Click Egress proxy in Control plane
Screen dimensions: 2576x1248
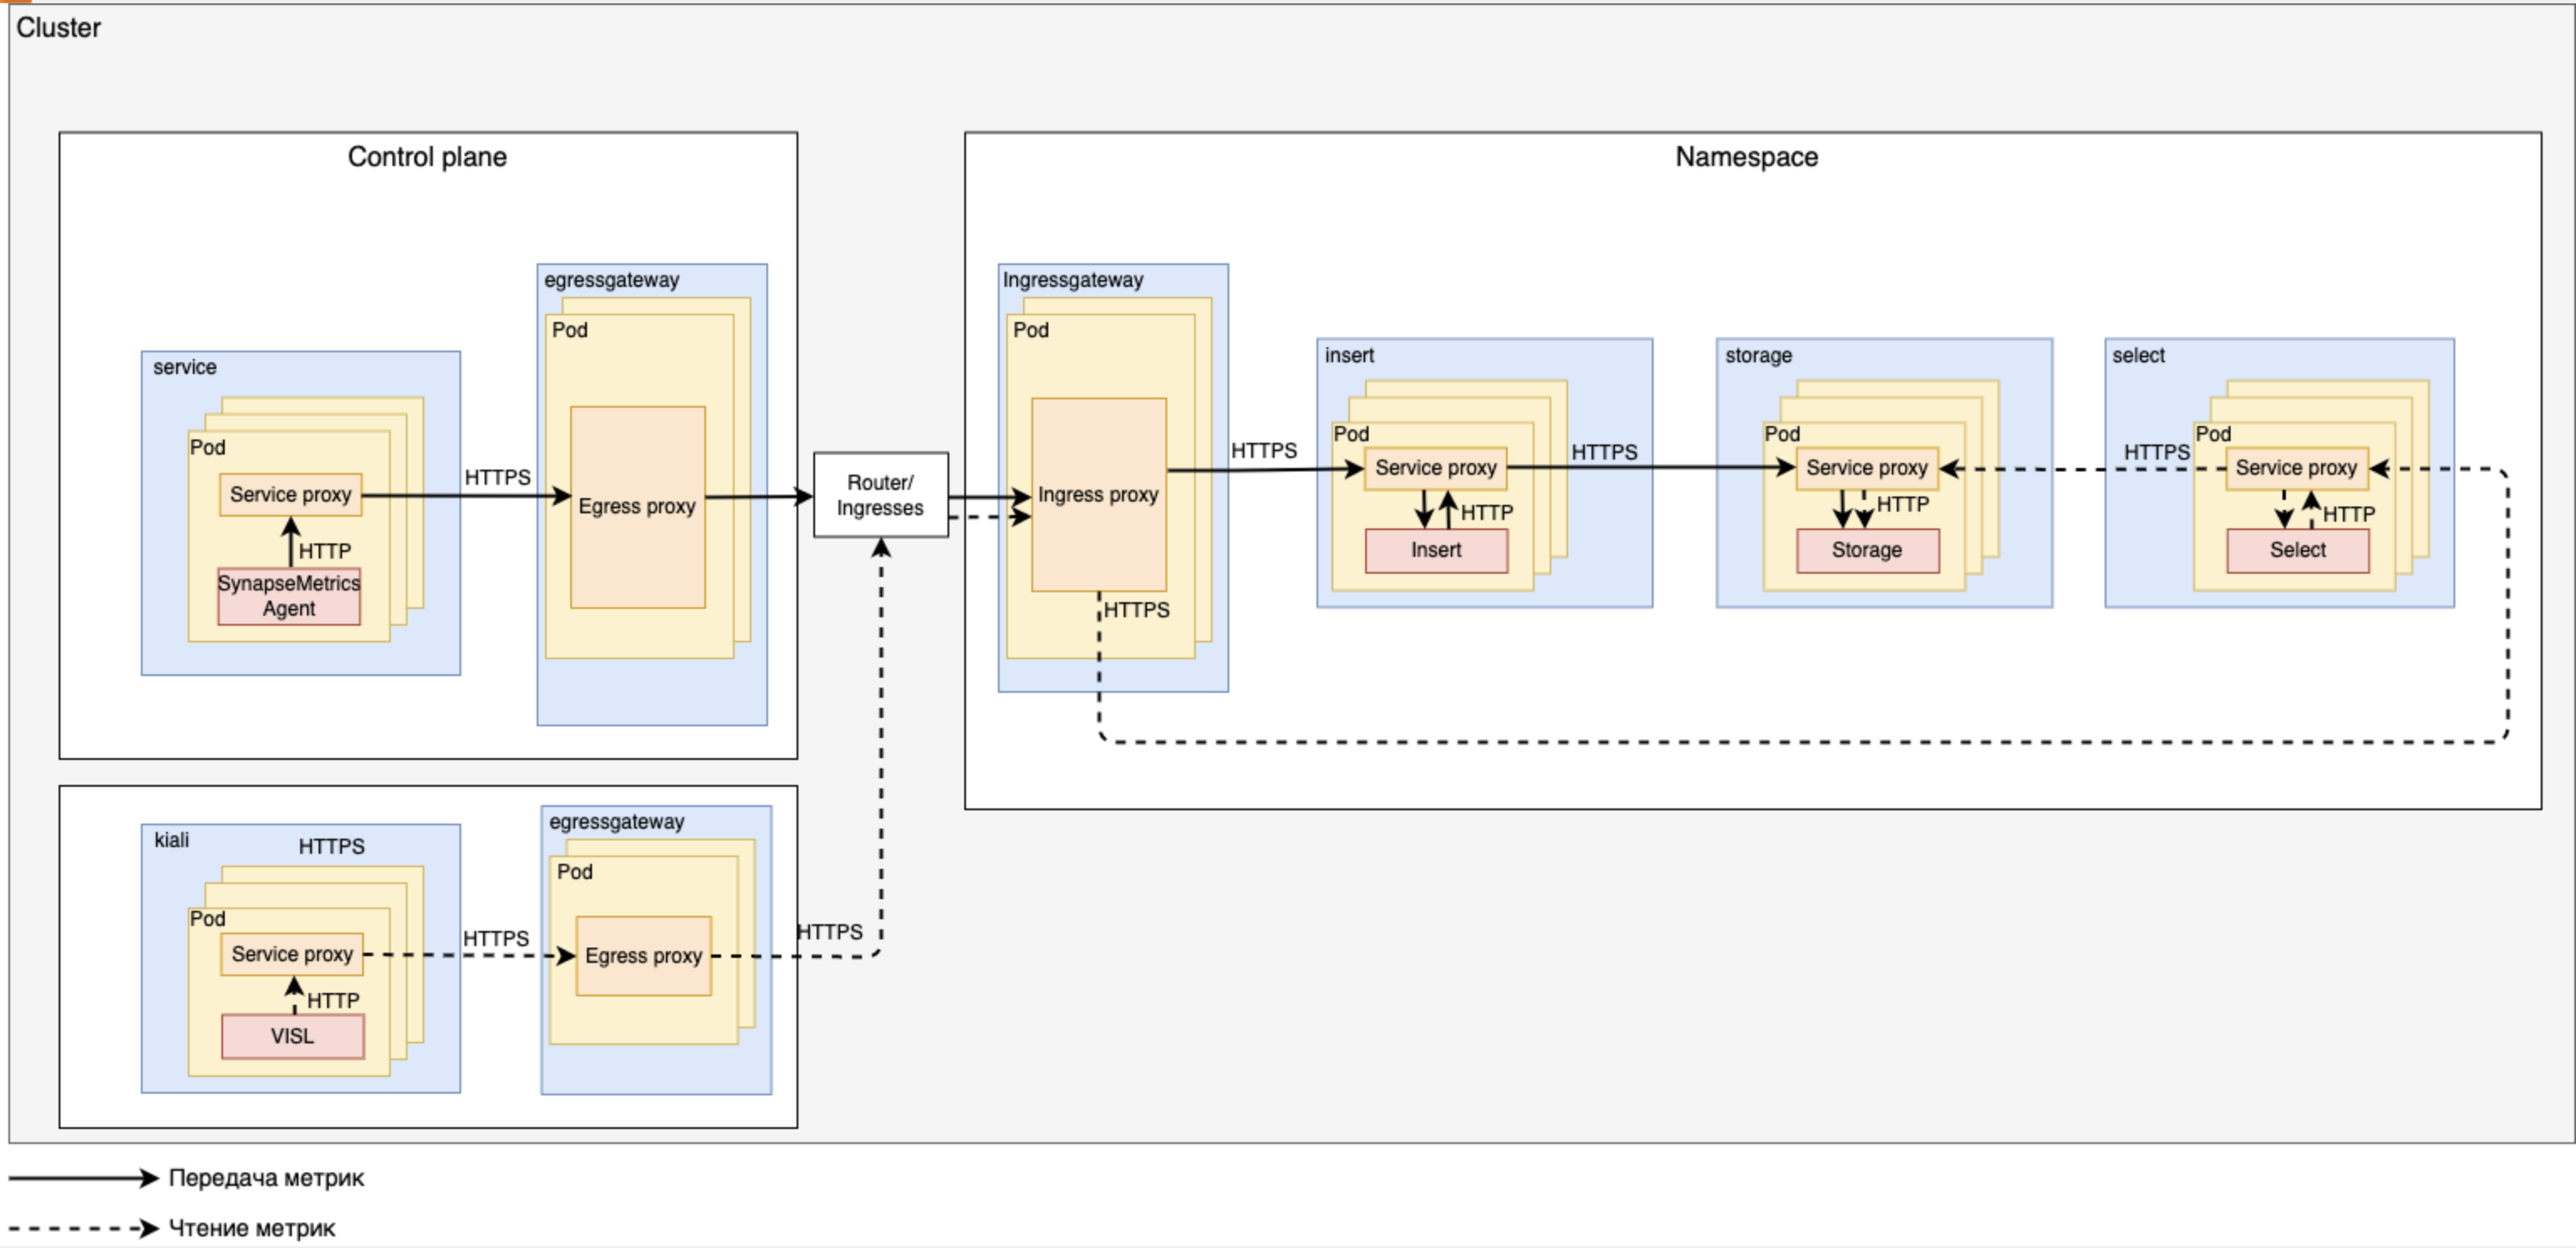pos(637,506)
